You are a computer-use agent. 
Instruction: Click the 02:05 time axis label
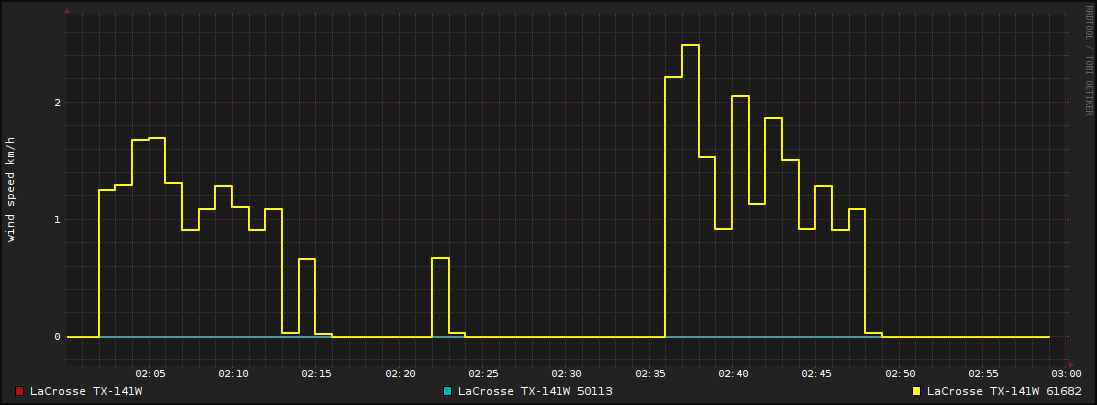click(150, 374)
